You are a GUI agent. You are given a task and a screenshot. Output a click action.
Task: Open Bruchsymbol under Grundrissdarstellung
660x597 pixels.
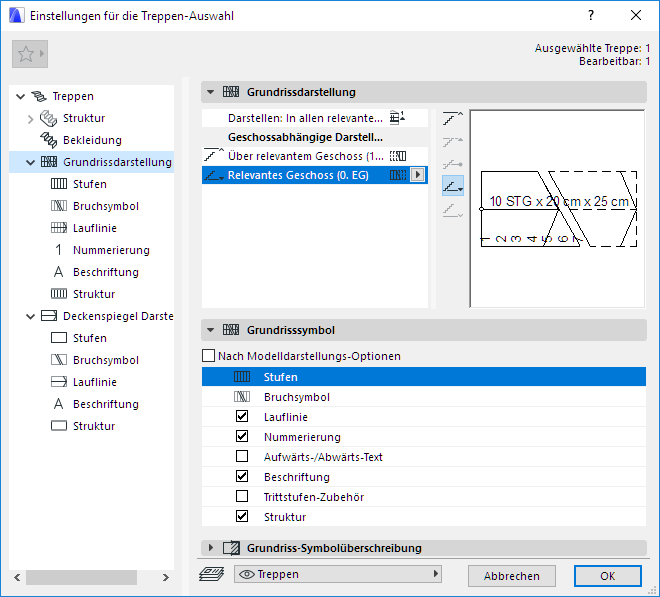106,206
